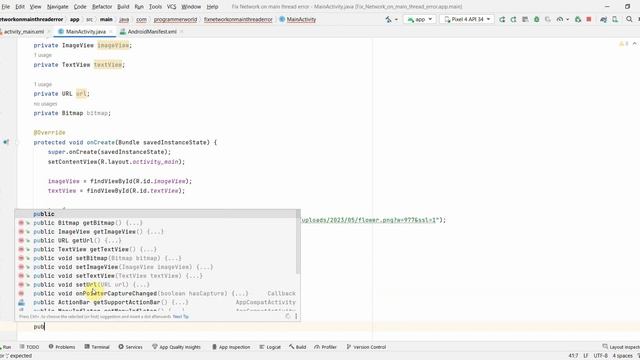Open the Refactor menu
Image resolution: width=640 pixels, height=360 pixels.
(102, 7)
